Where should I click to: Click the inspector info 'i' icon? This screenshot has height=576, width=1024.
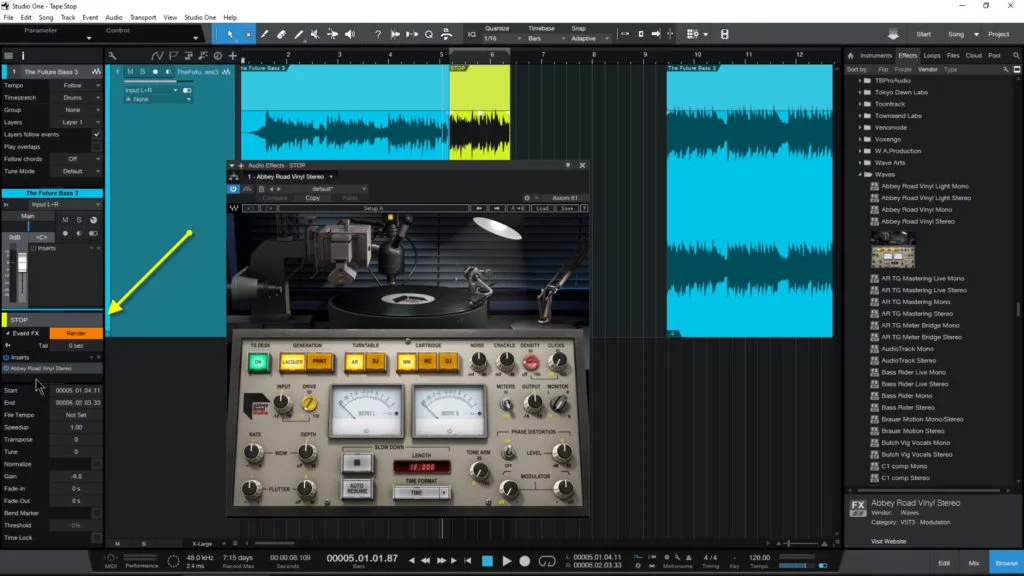tap(23, 56)
